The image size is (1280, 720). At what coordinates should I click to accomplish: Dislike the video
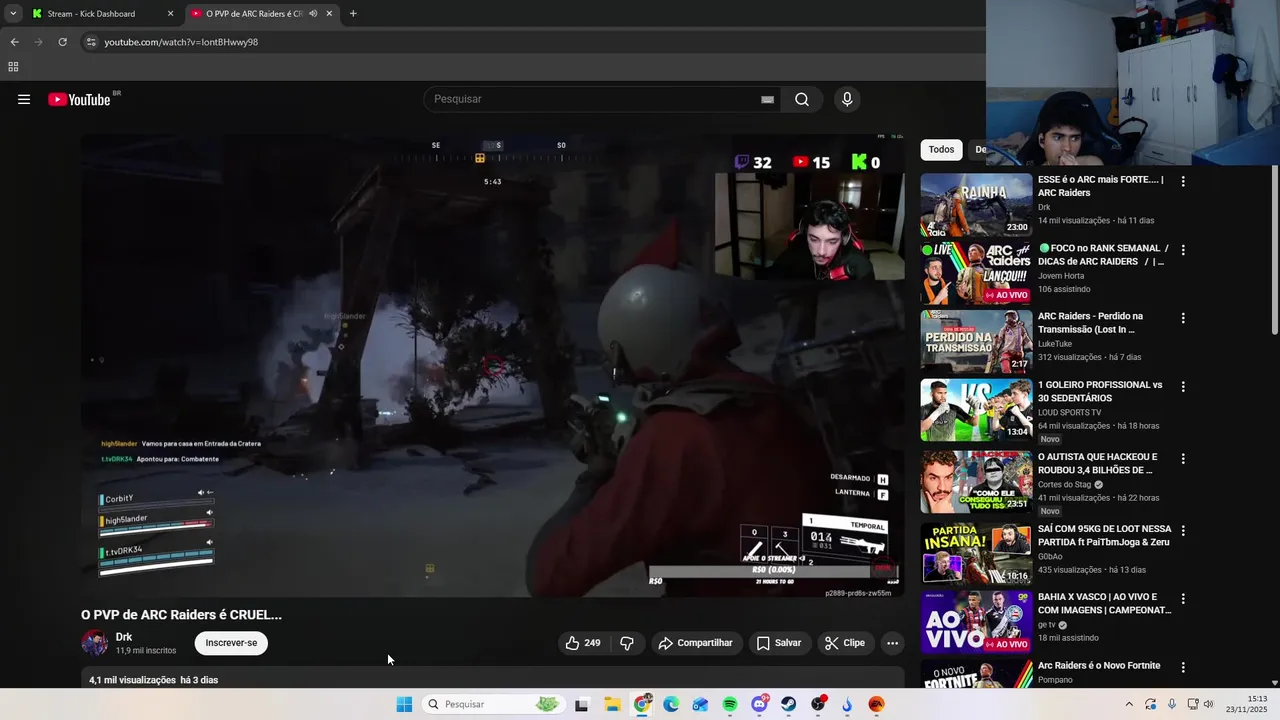627,643
